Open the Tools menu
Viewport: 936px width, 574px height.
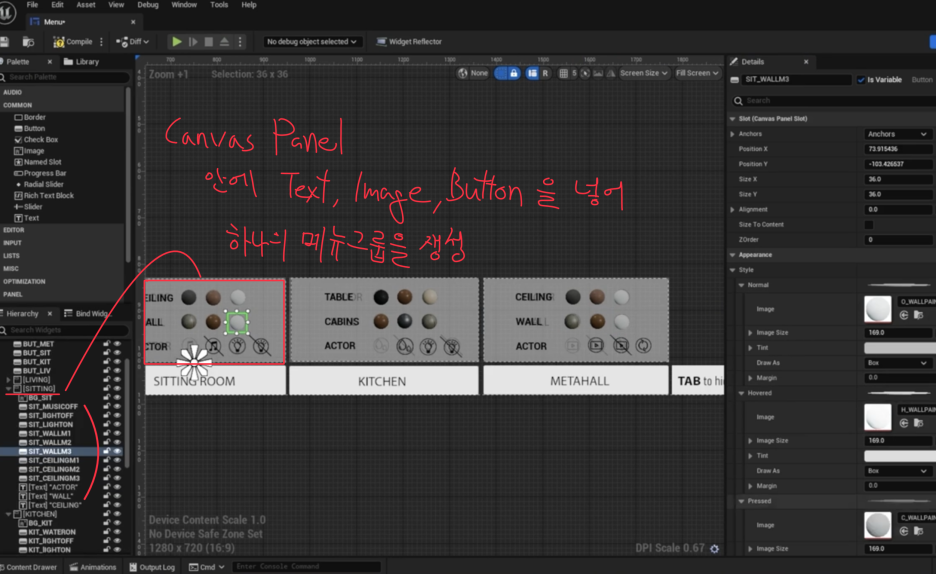tap(219, 5)
